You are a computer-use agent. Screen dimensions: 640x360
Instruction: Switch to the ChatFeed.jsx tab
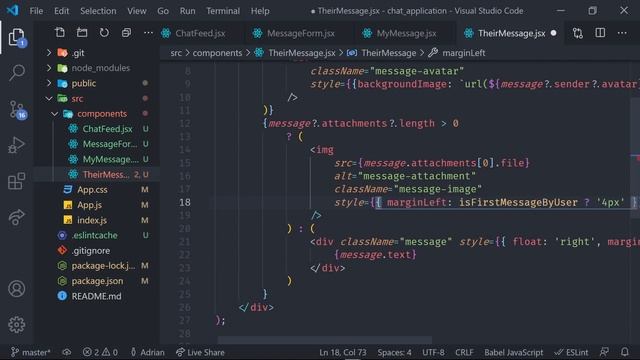(200, 33)
